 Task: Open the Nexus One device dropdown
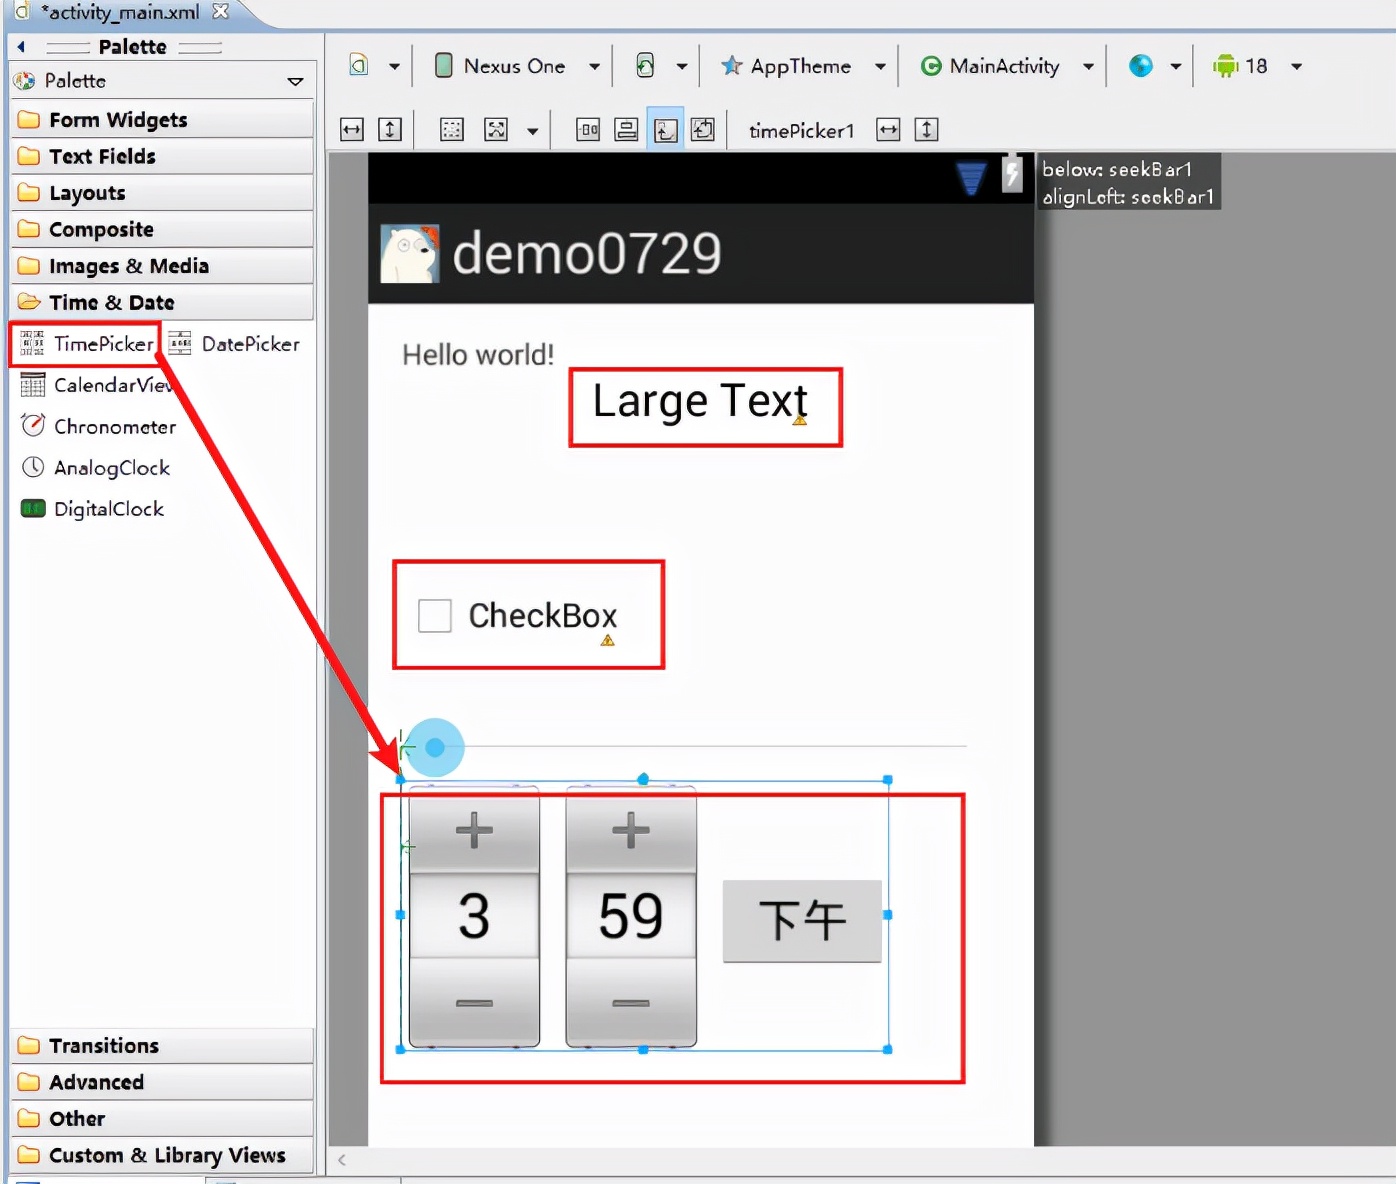[516, 66]
